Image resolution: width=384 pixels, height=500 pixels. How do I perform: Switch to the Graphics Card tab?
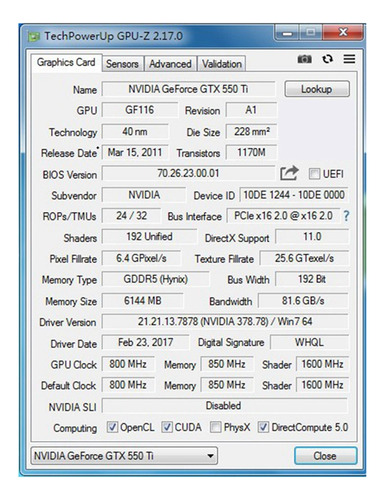[x=66, y=62]
